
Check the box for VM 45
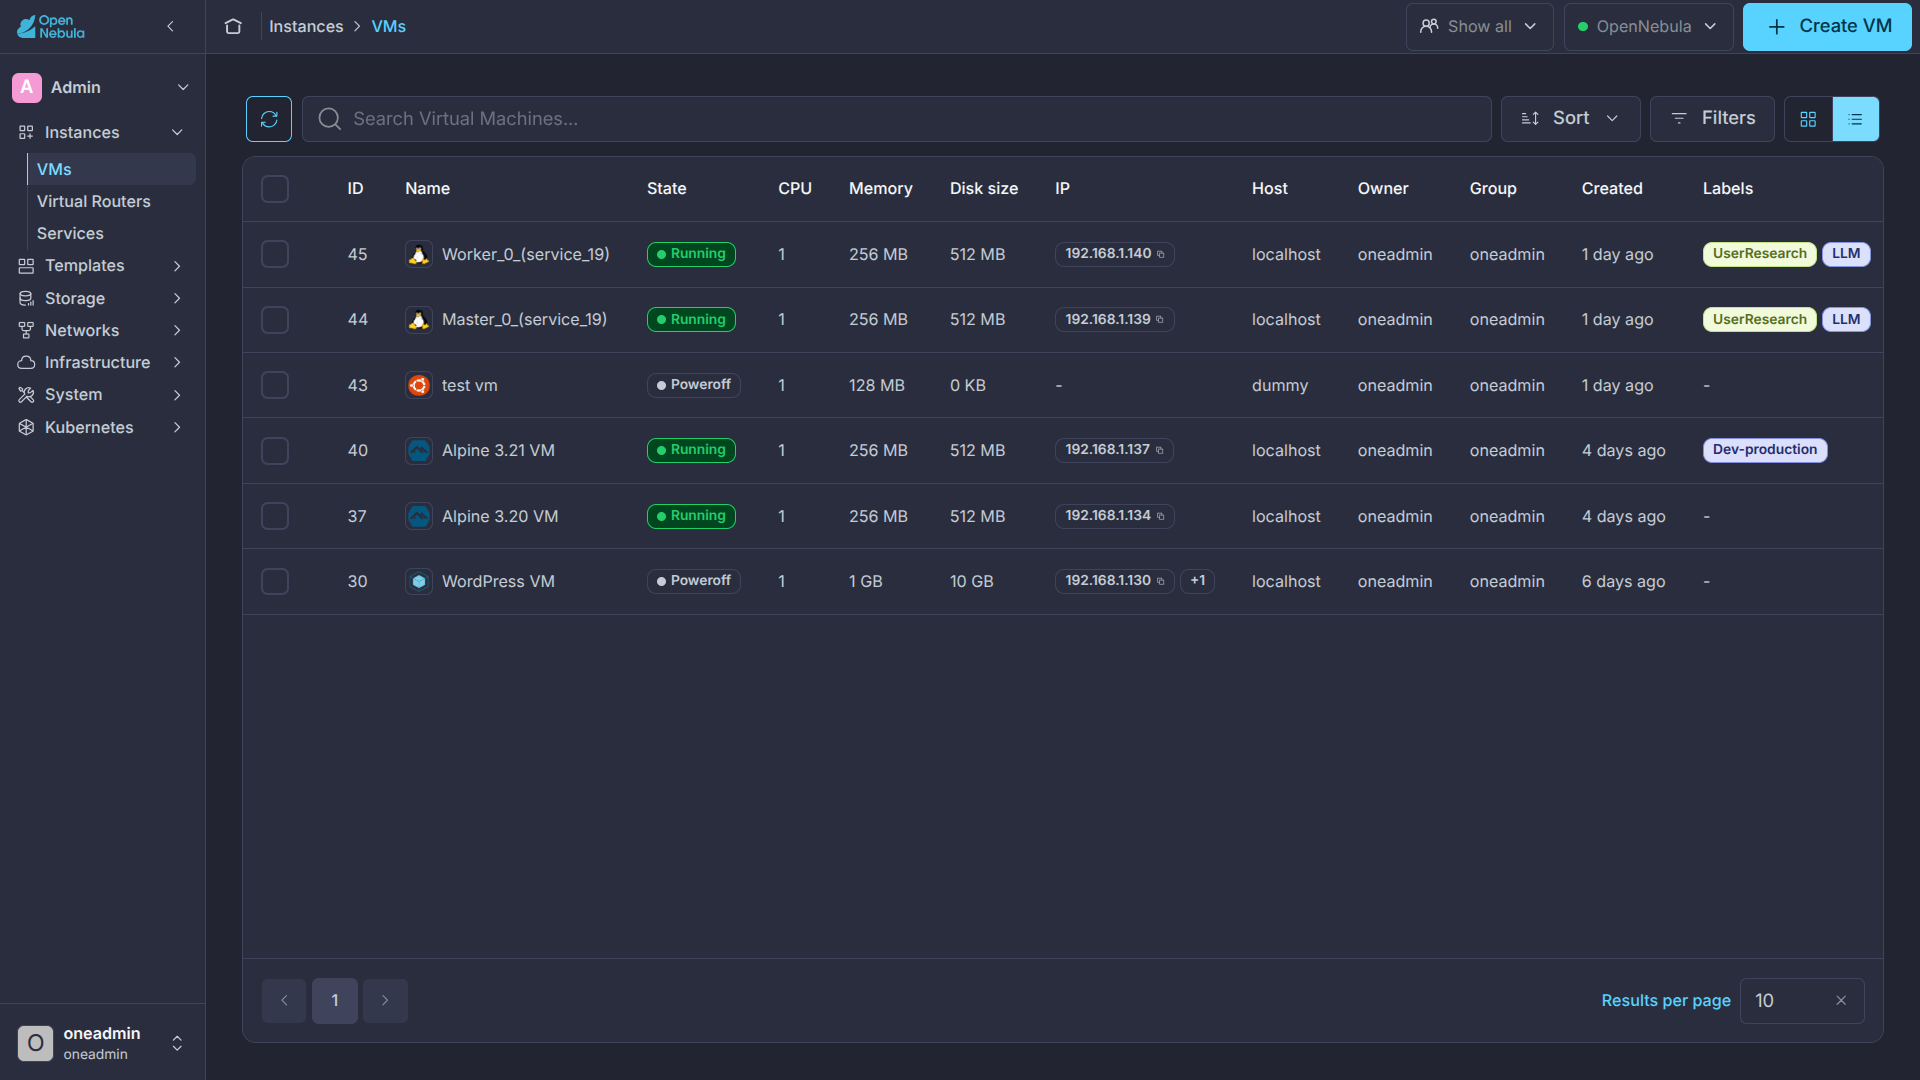pyautogui.click(x=275, y=254)
